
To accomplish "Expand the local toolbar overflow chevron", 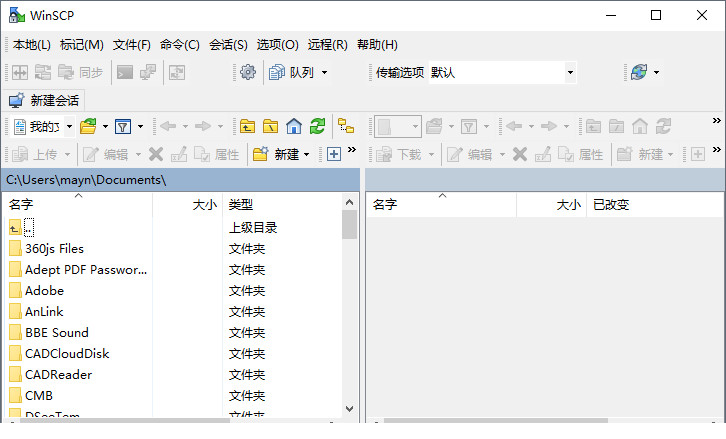I will [x=352, y=150].
